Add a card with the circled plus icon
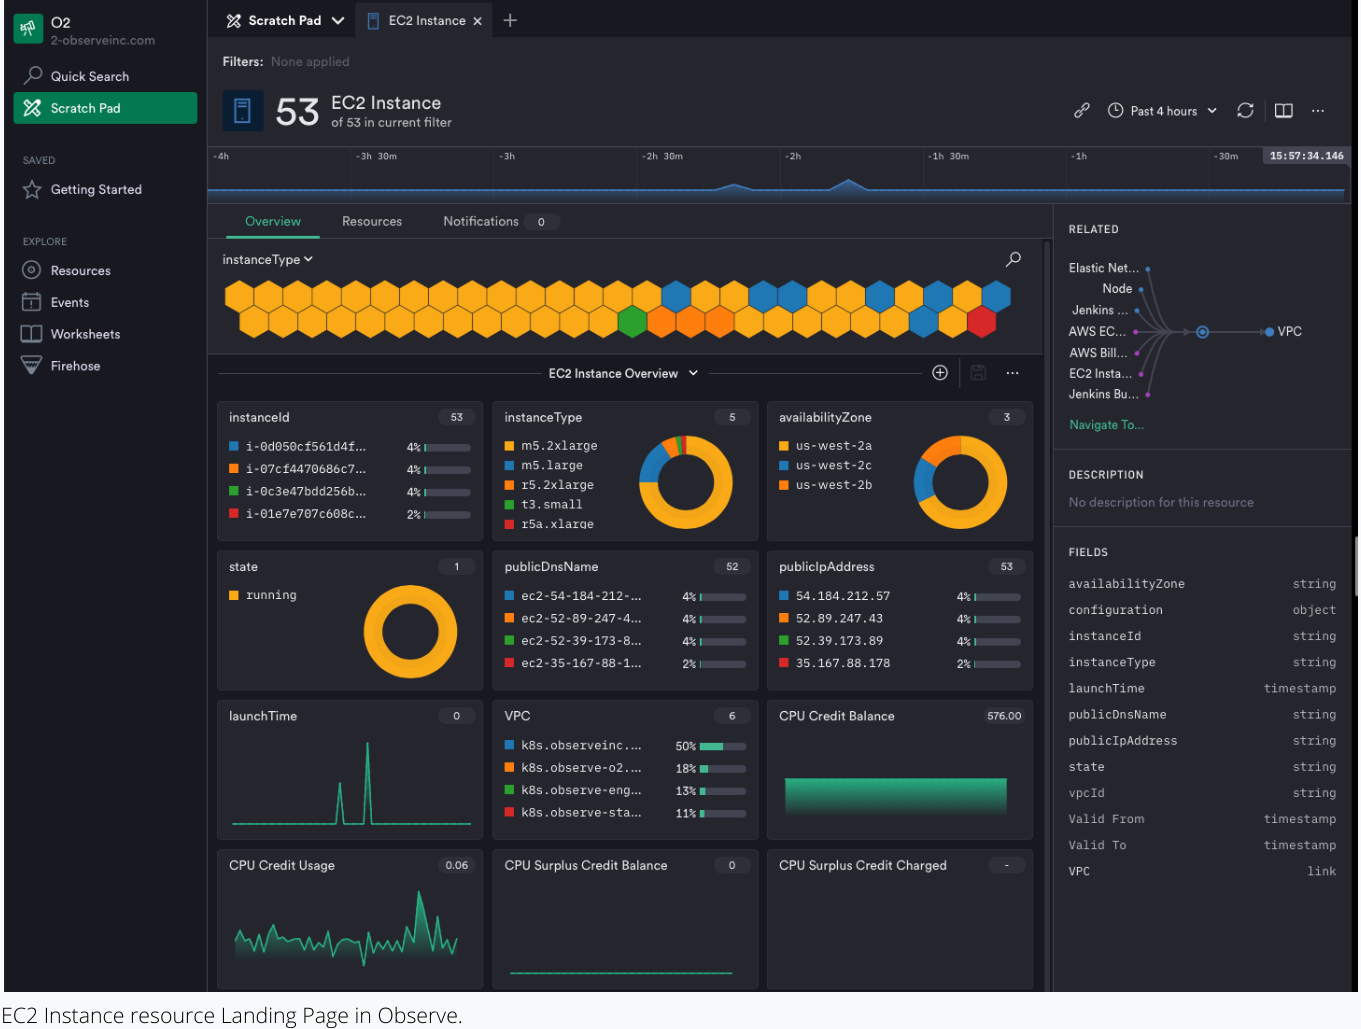 tap(940, 373)
